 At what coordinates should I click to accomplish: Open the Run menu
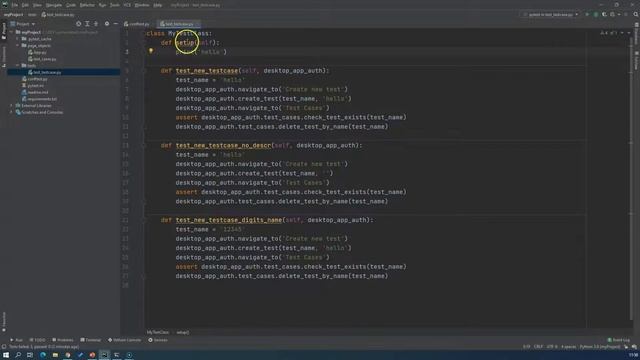(102, 5)
